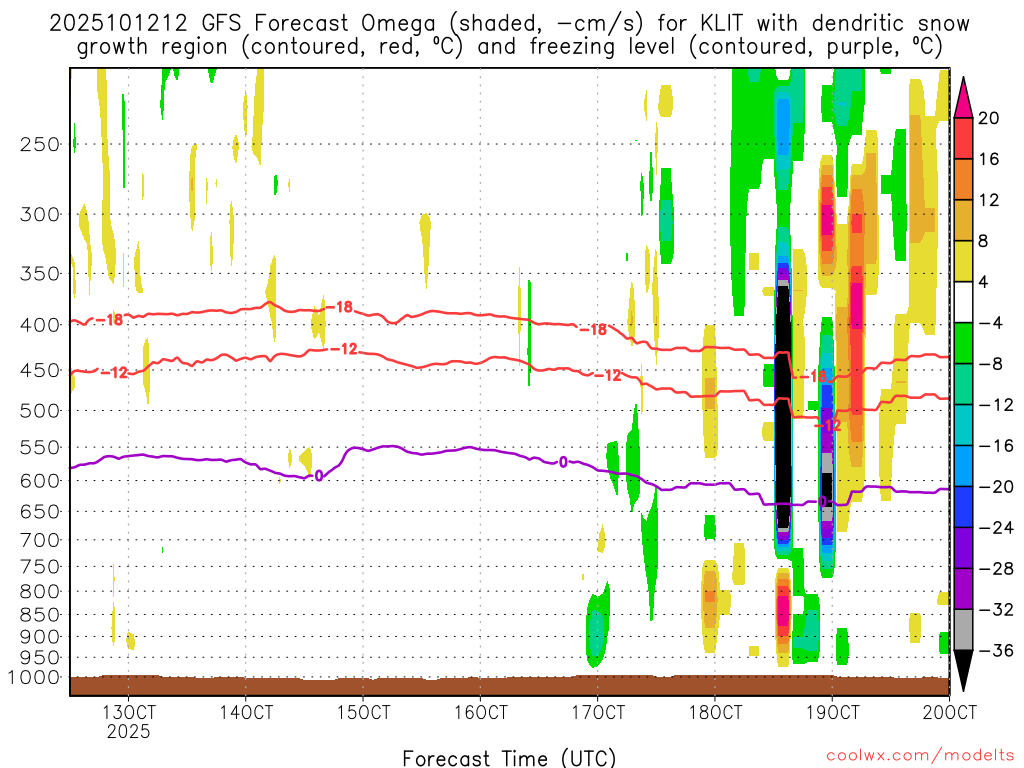Select the 130CT time axis label

[x=128, y=712]
